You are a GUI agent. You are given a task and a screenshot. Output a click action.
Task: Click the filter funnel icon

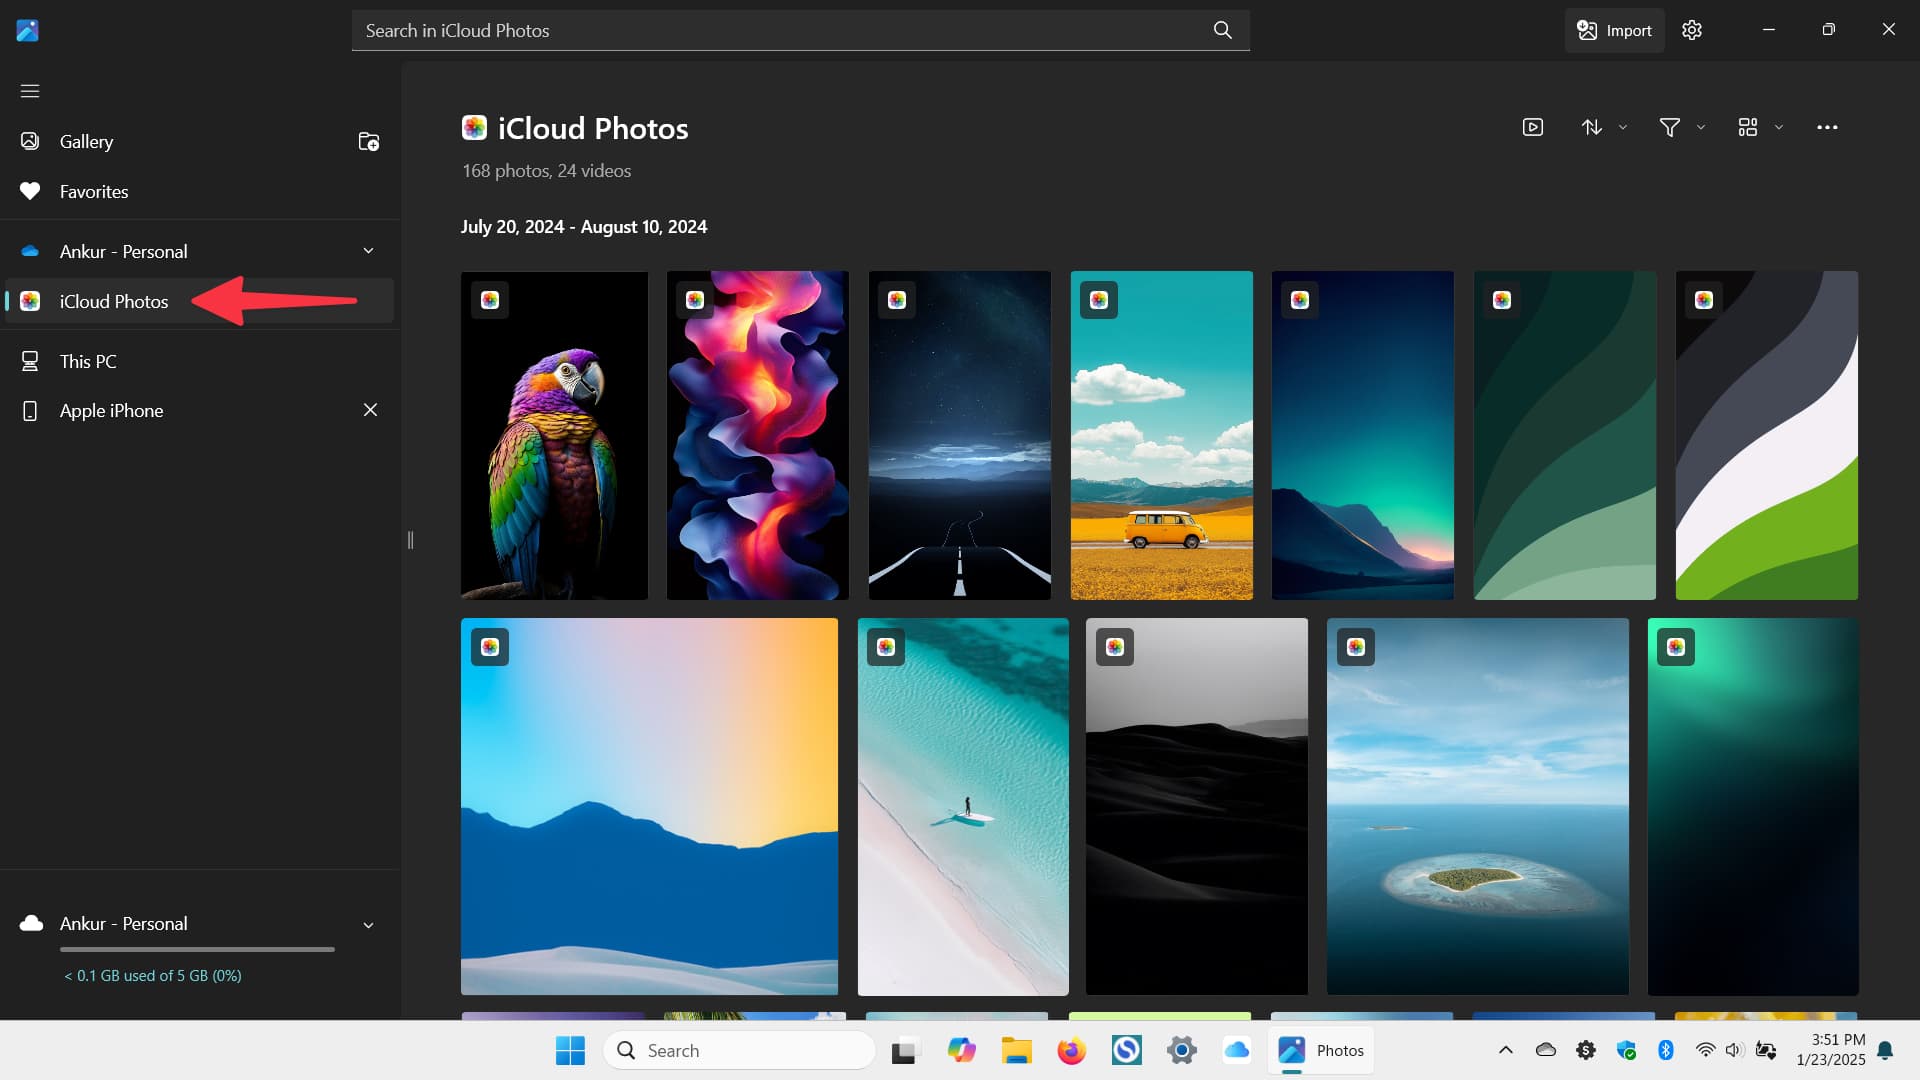tap(1669, 127)
